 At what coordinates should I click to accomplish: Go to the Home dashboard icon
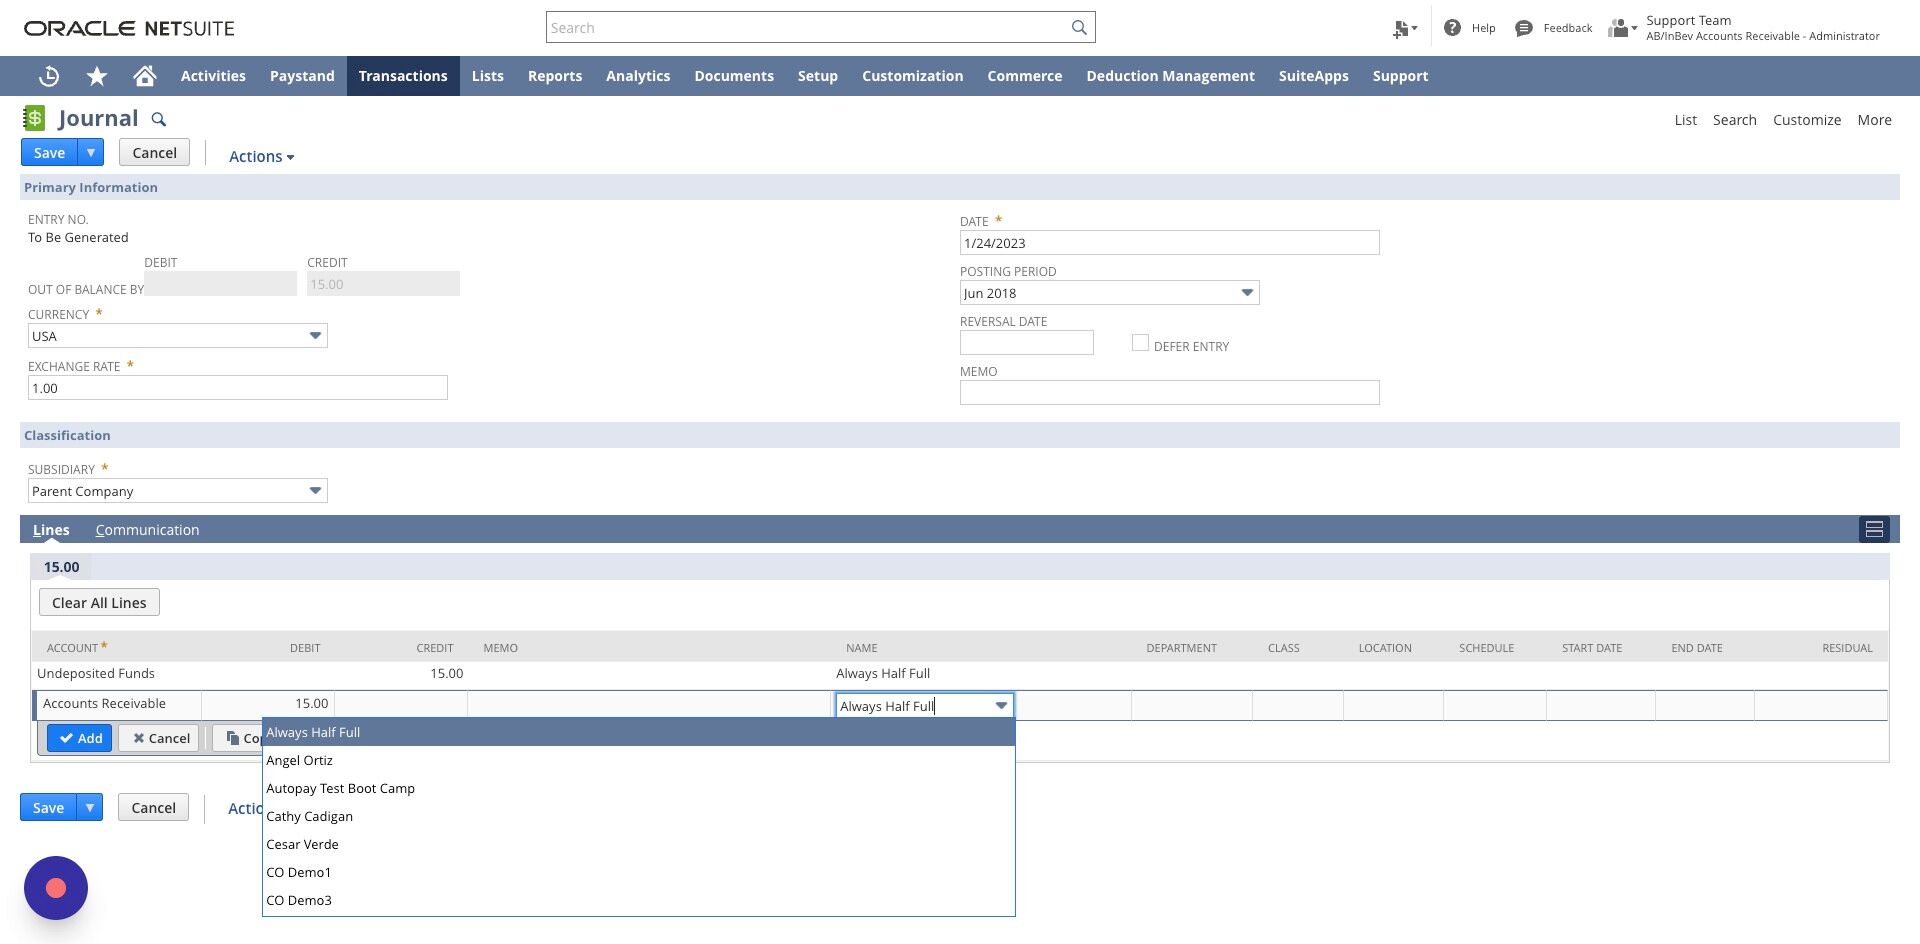pos(145,76)
